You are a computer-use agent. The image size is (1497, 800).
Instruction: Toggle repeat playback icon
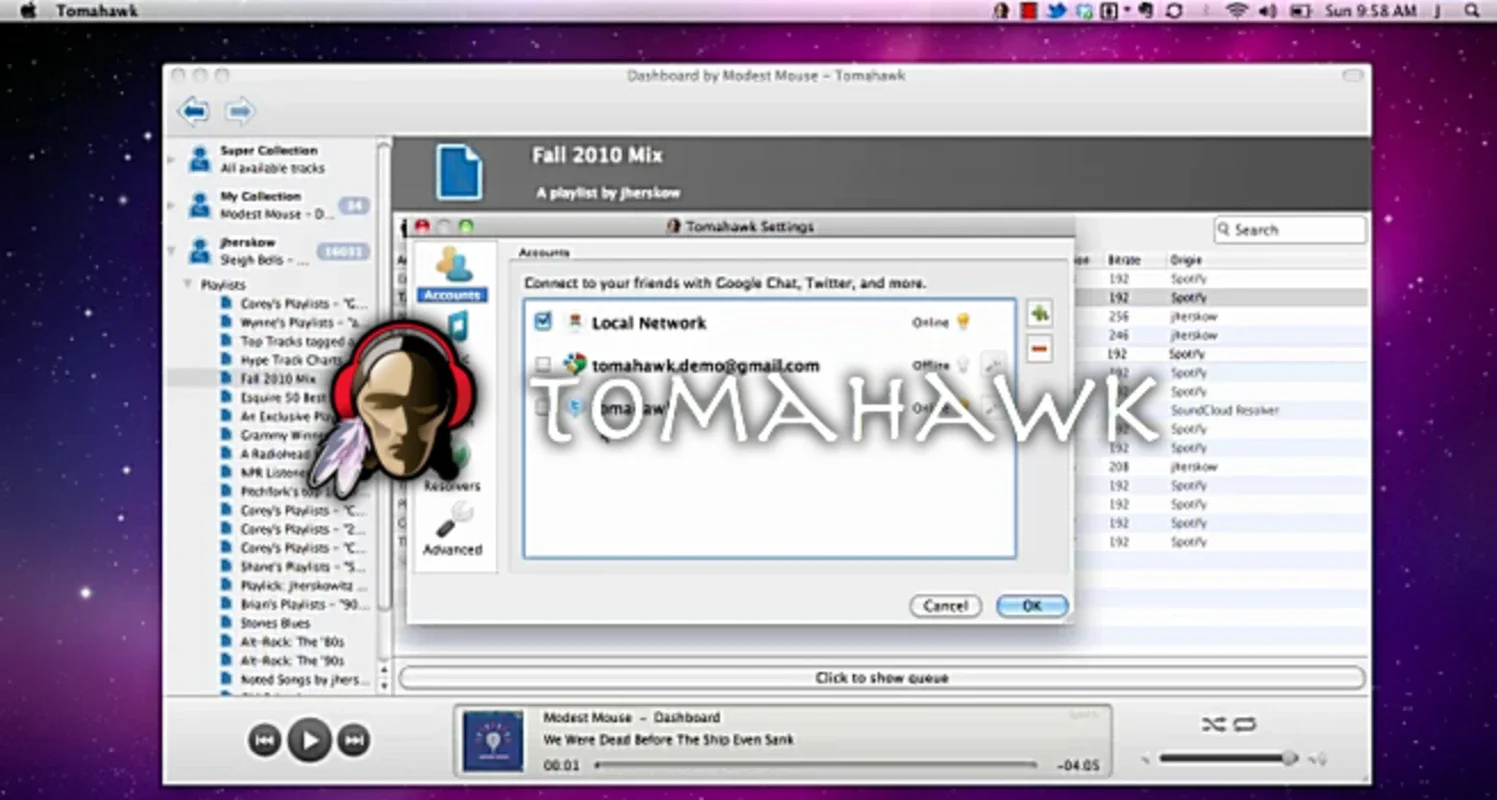click(x=1245, y=724)
